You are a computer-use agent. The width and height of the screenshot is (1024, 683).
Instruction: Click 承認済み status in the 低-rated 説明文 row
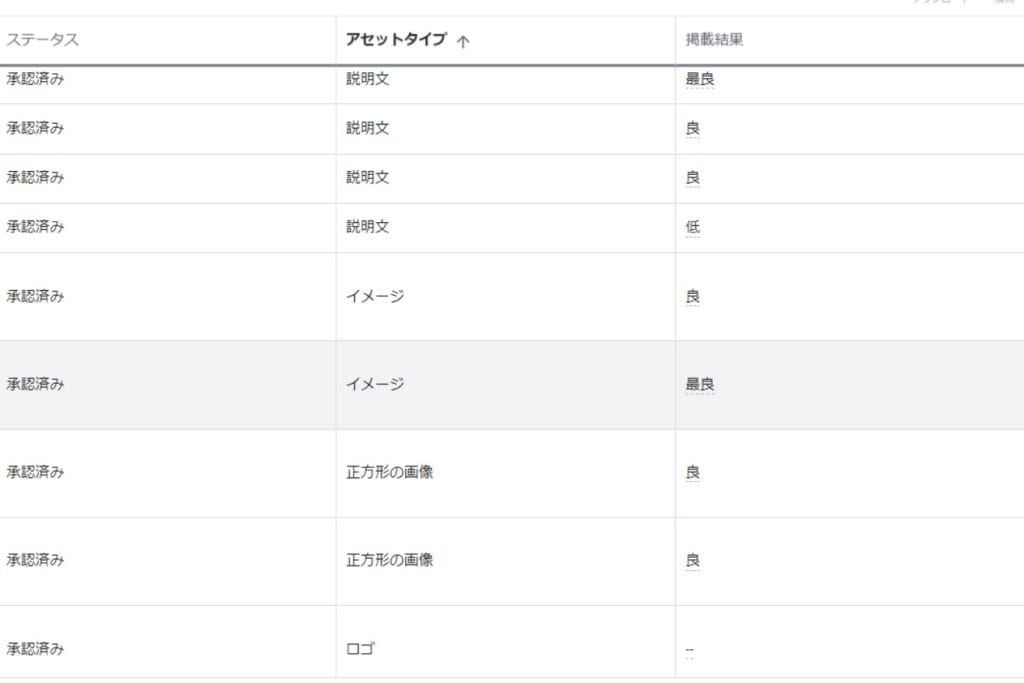click(35, 227)
